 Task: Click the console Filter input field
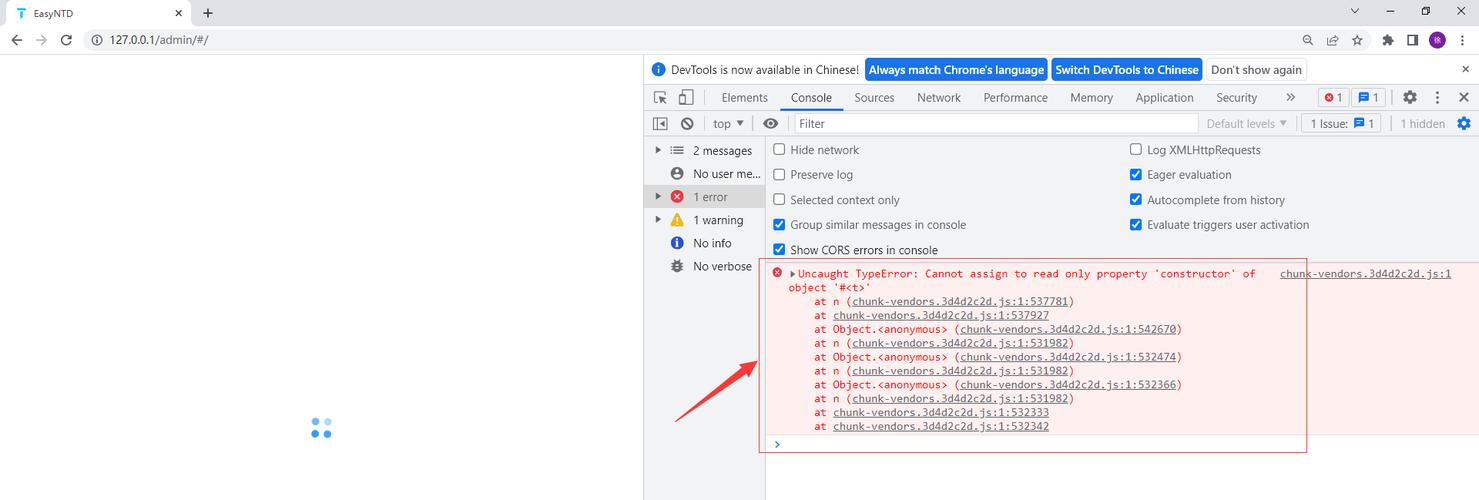995,124
